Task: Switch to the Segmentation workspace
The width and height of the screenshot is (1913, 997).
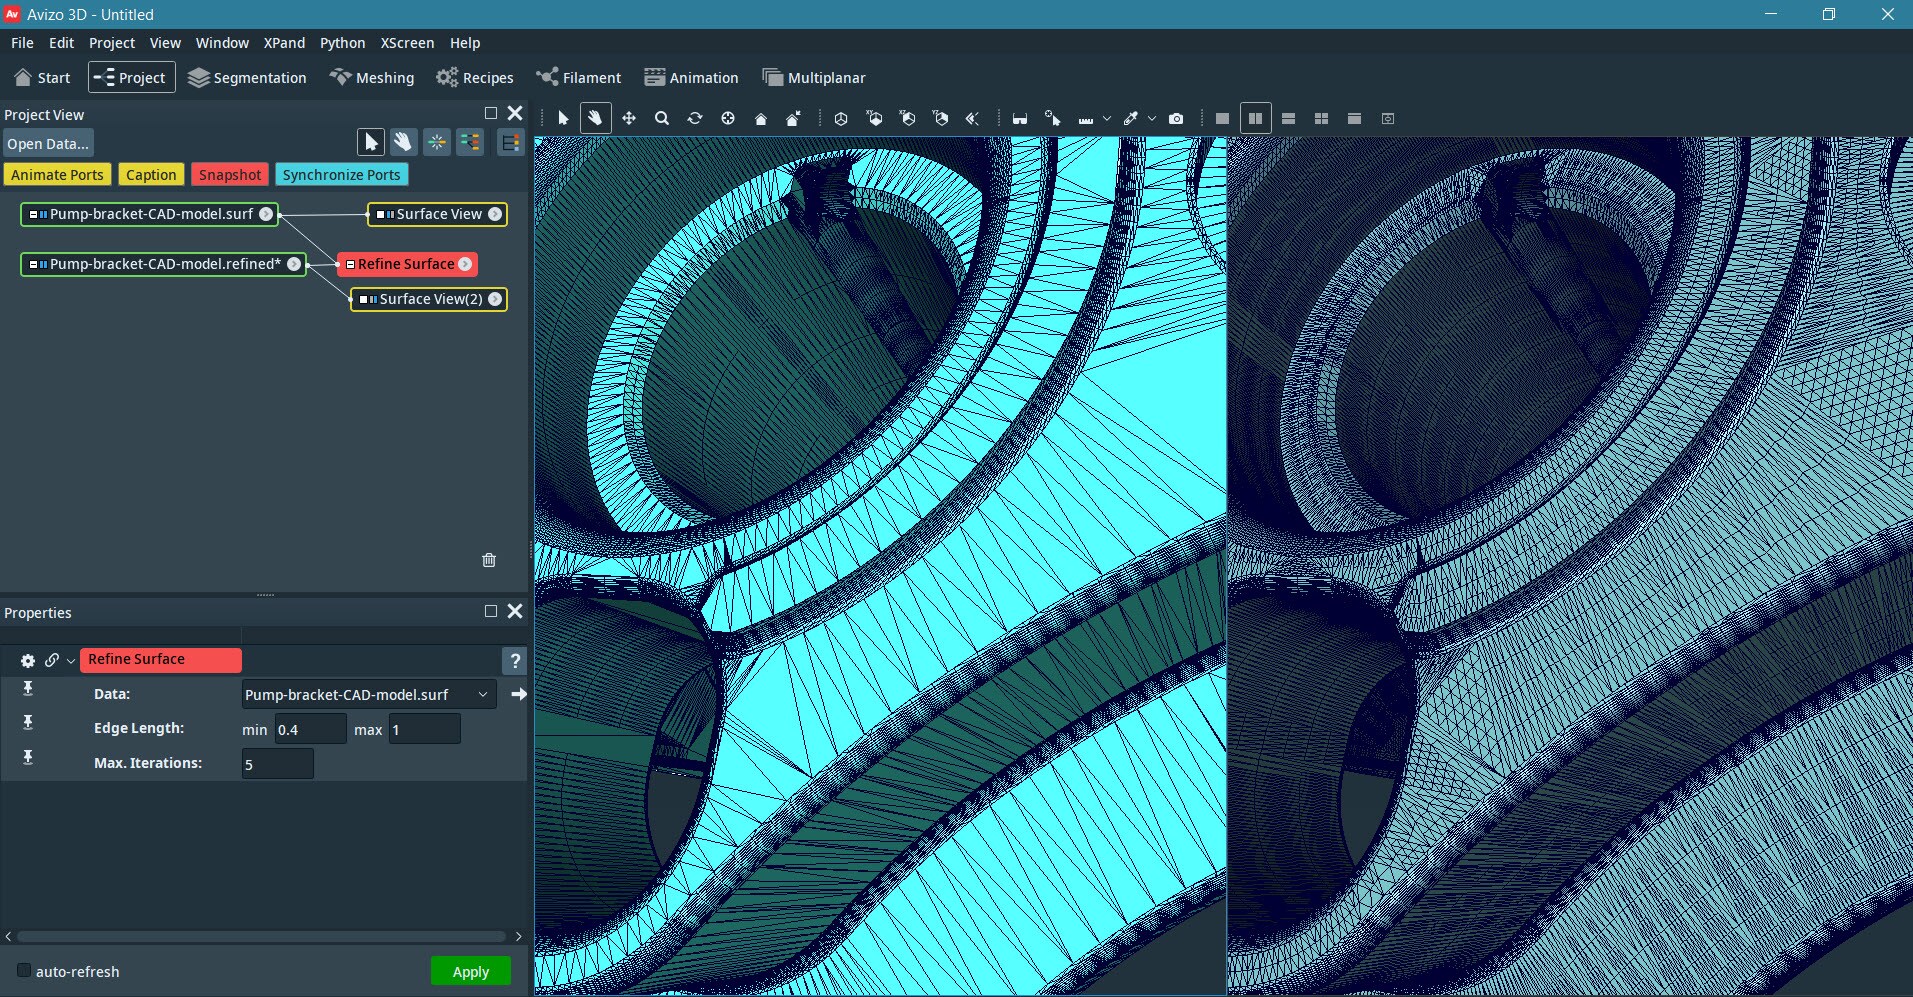Action: (x=247, y=77)
